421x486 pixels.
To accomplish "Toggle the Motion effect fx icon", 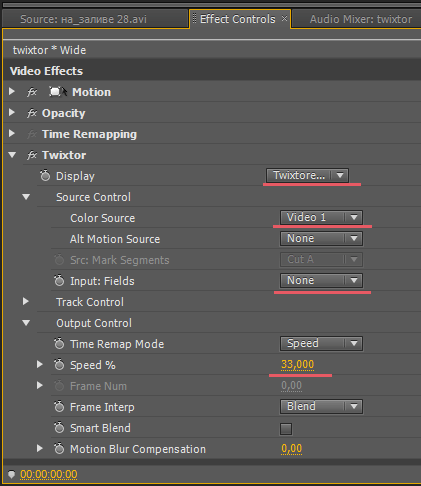I will pos(32,92).
